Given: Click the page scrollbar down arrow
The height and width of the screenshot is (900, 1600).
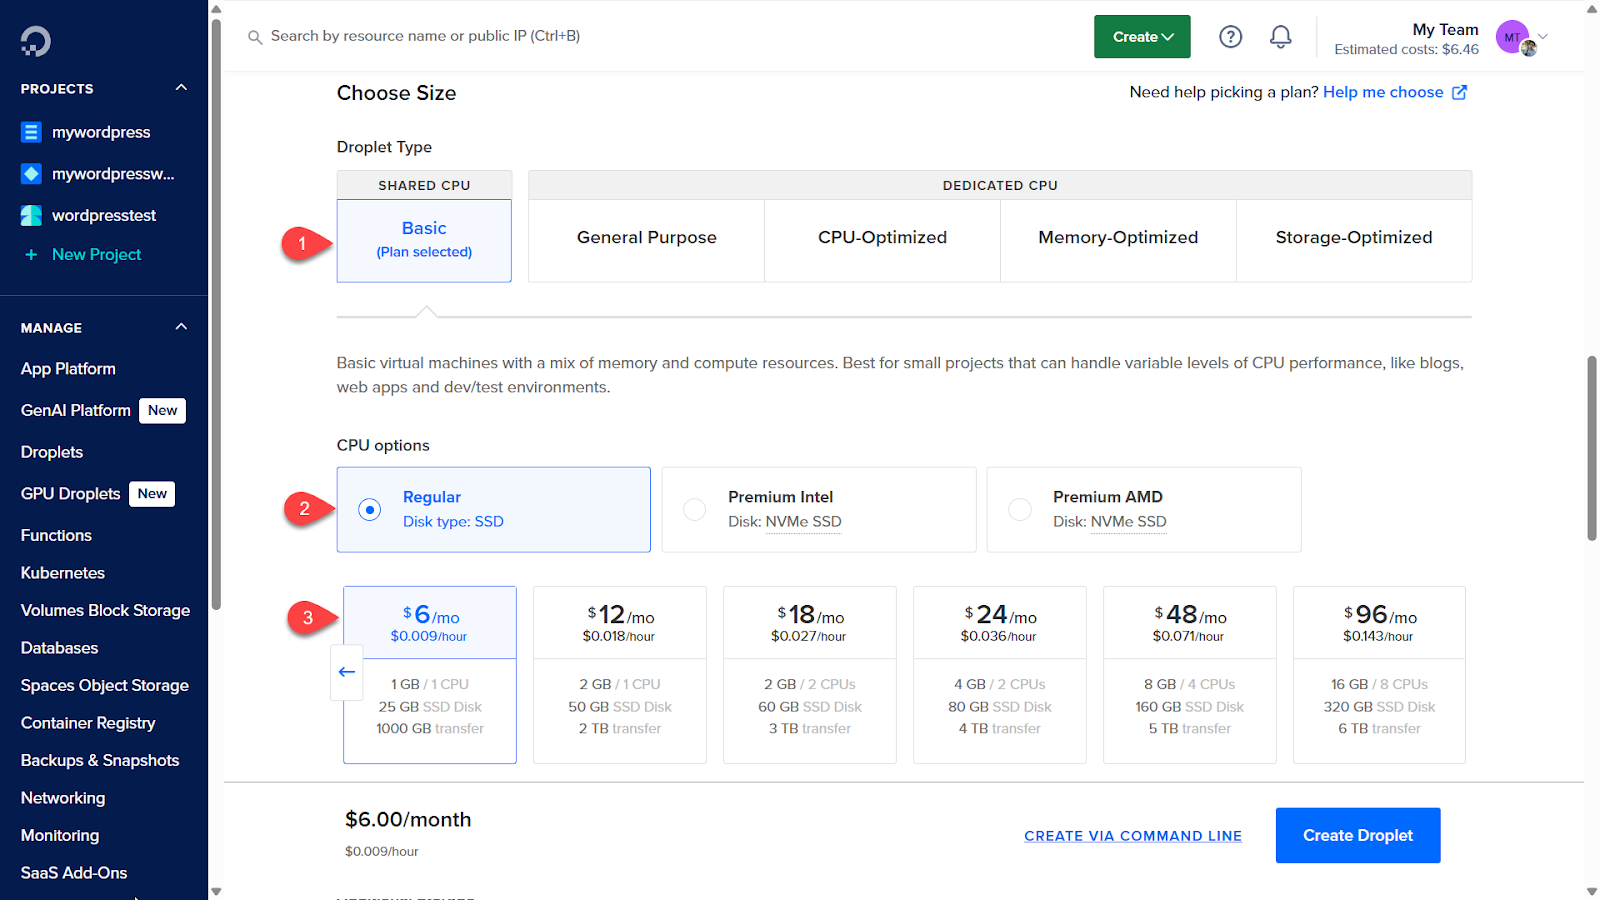Looking at the screenshot, I should click(x=1592, y=891).
